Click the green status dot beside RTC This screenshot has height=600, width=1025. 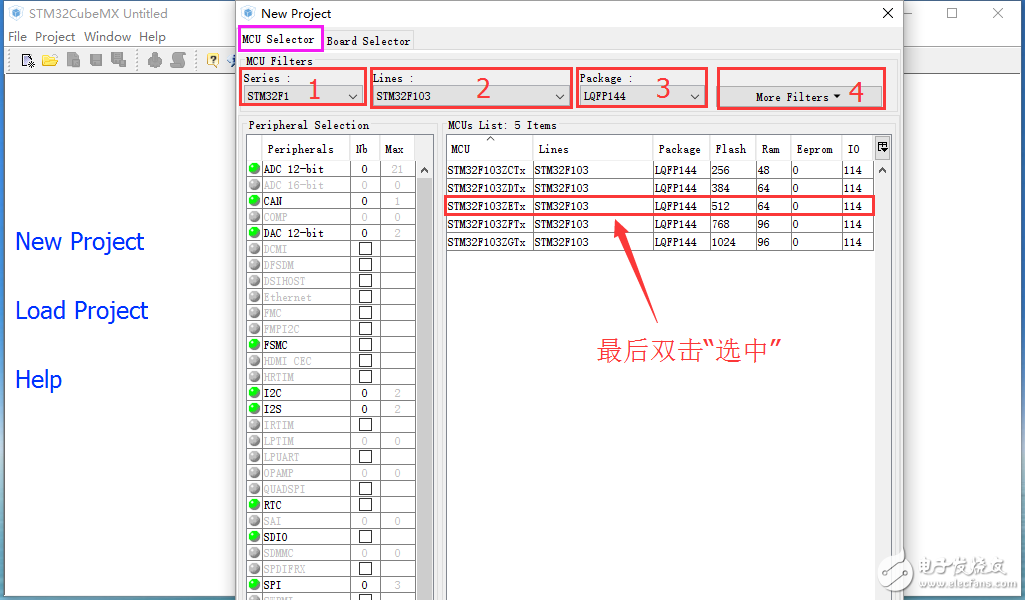pos(254,505)
